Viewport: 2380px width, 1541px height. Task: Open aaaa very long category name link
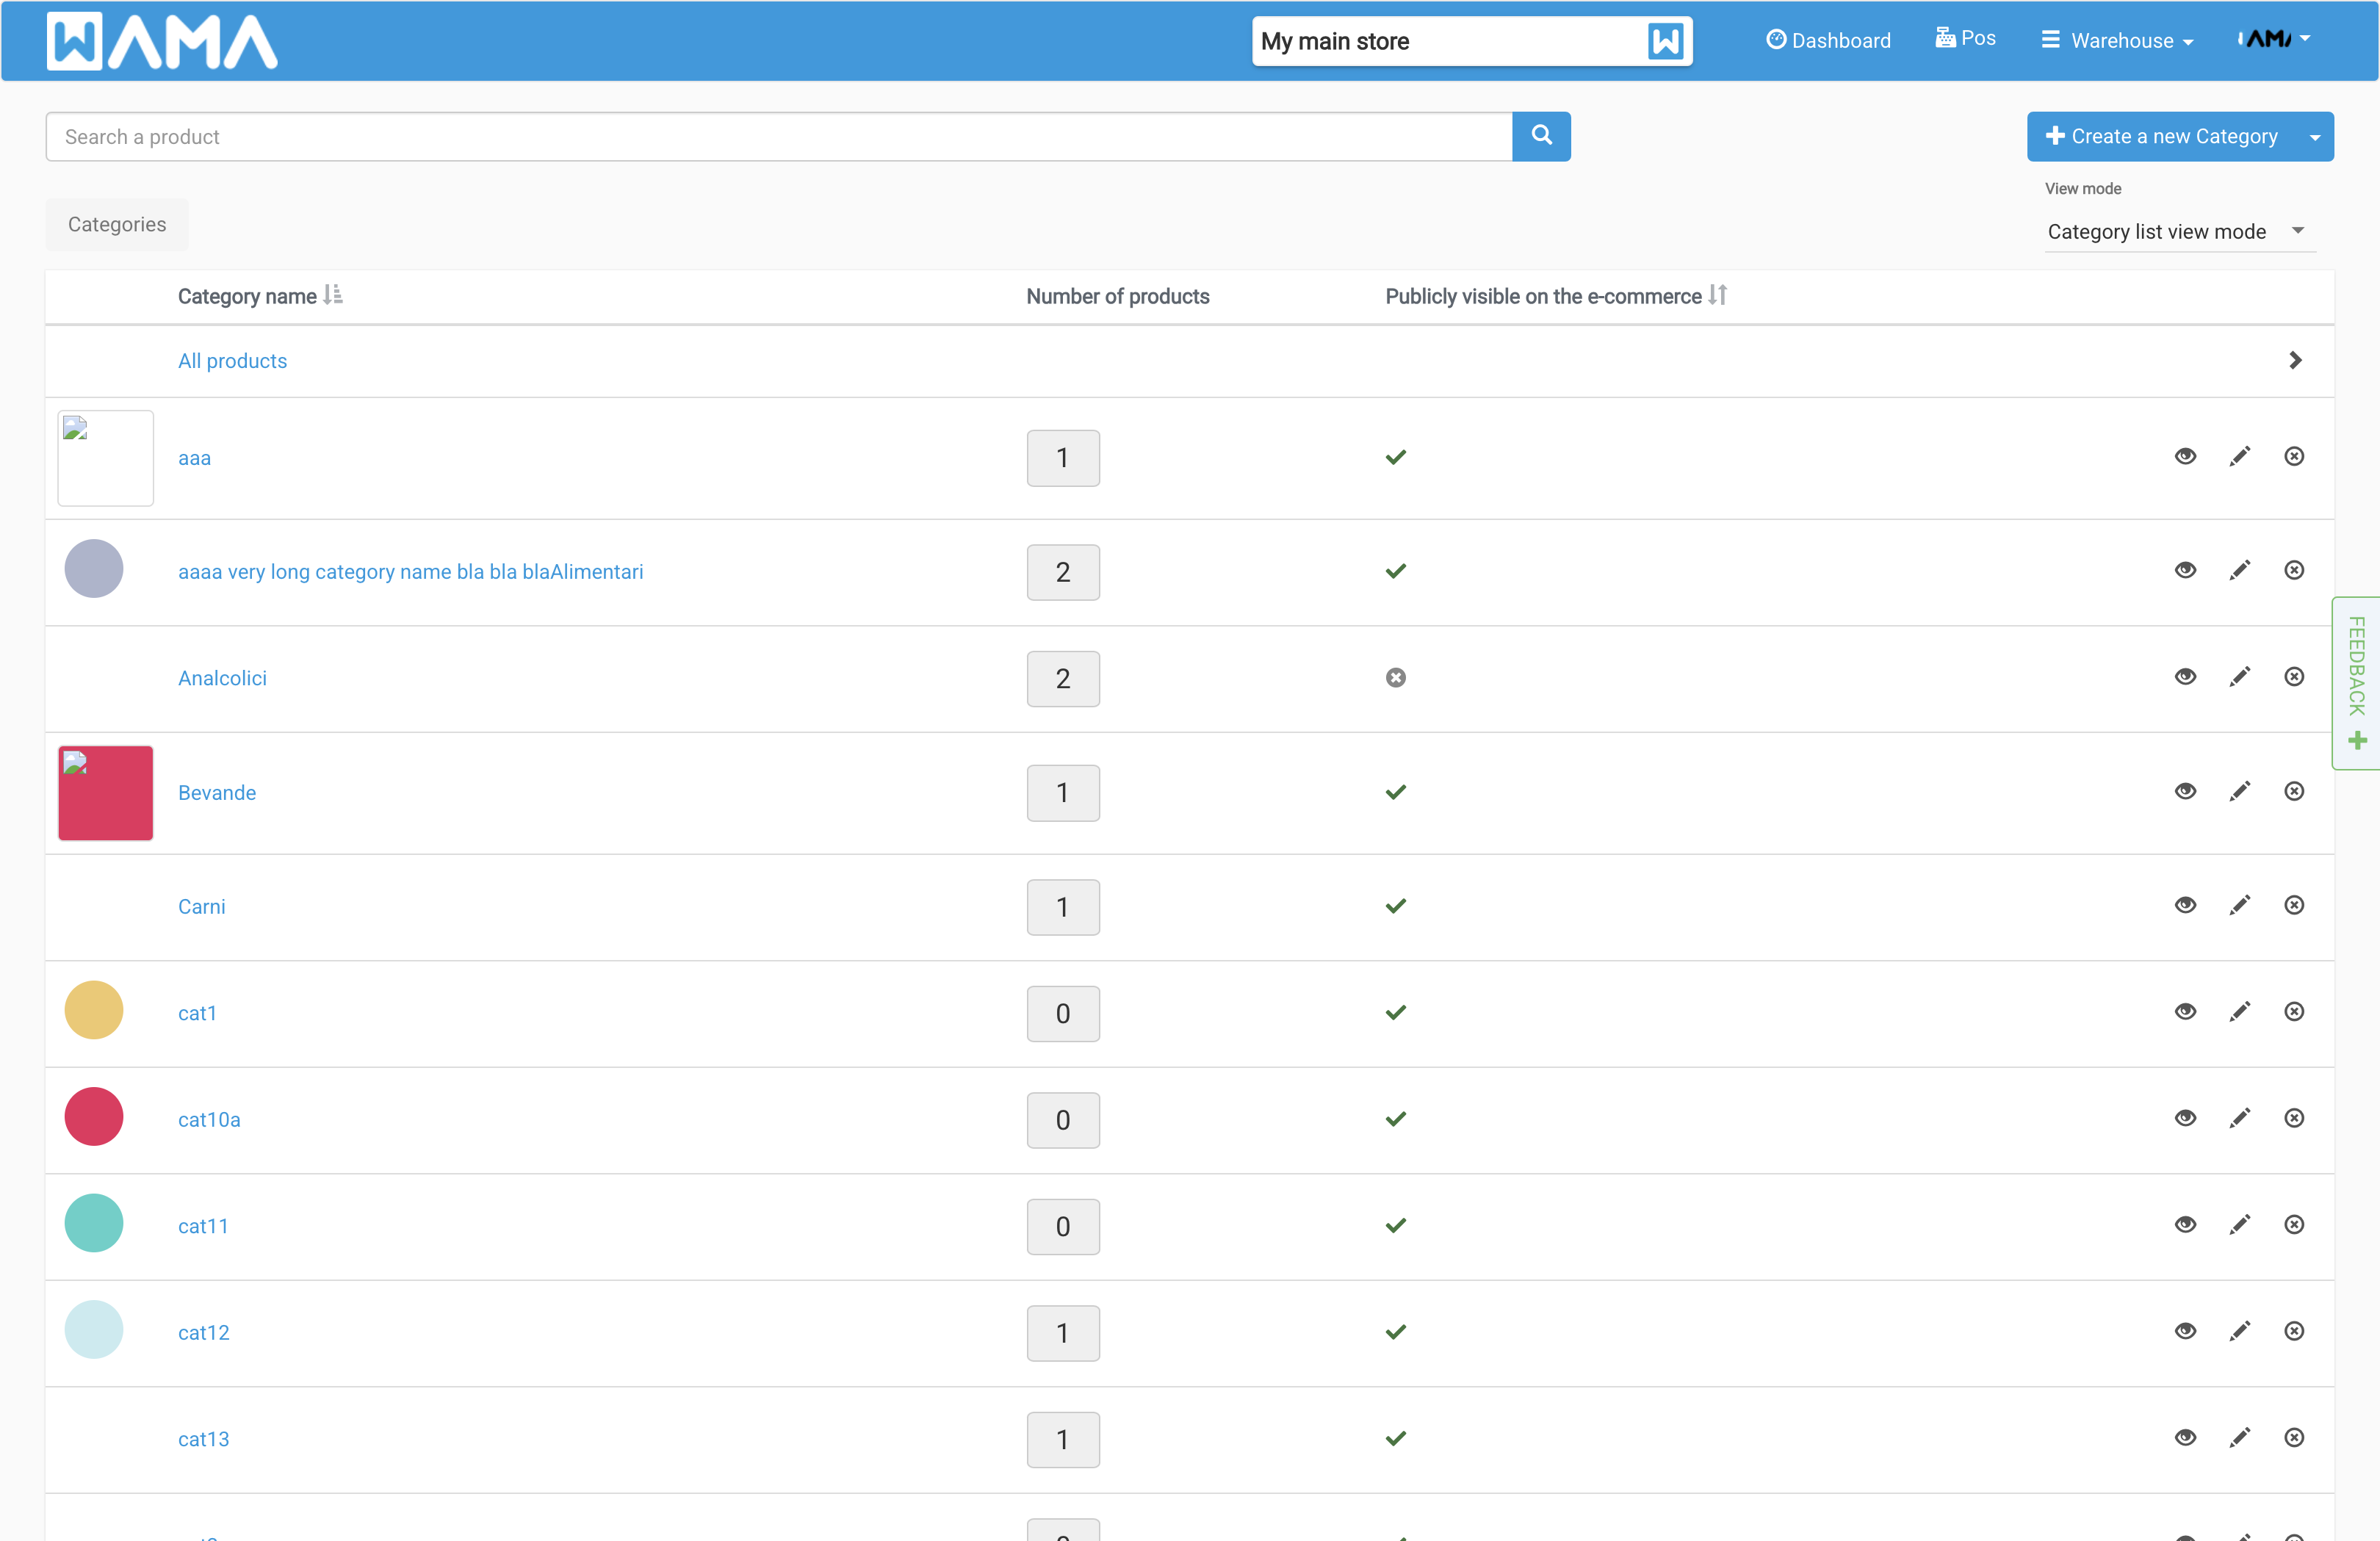tap(410, 572)
